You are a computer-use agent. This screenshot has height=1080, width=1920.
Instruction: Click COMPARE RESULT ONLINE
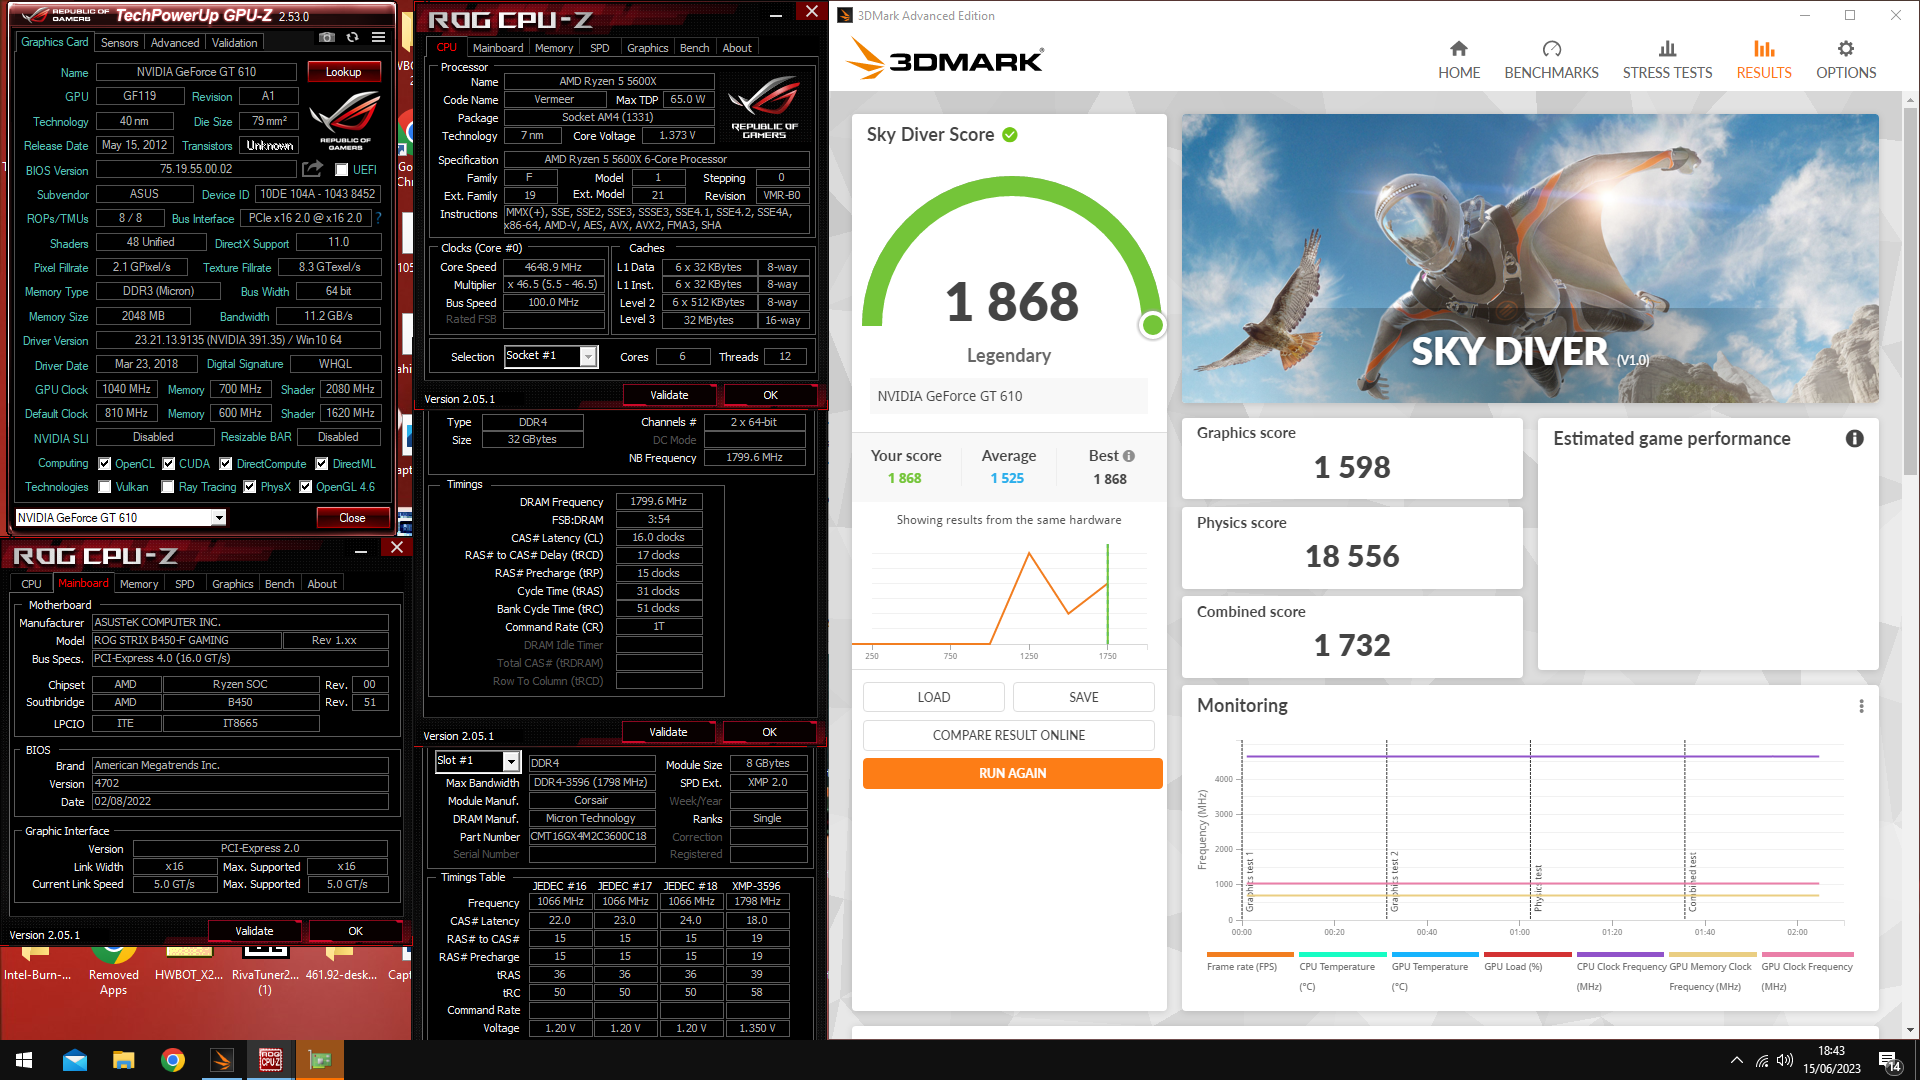(1008, 735)
